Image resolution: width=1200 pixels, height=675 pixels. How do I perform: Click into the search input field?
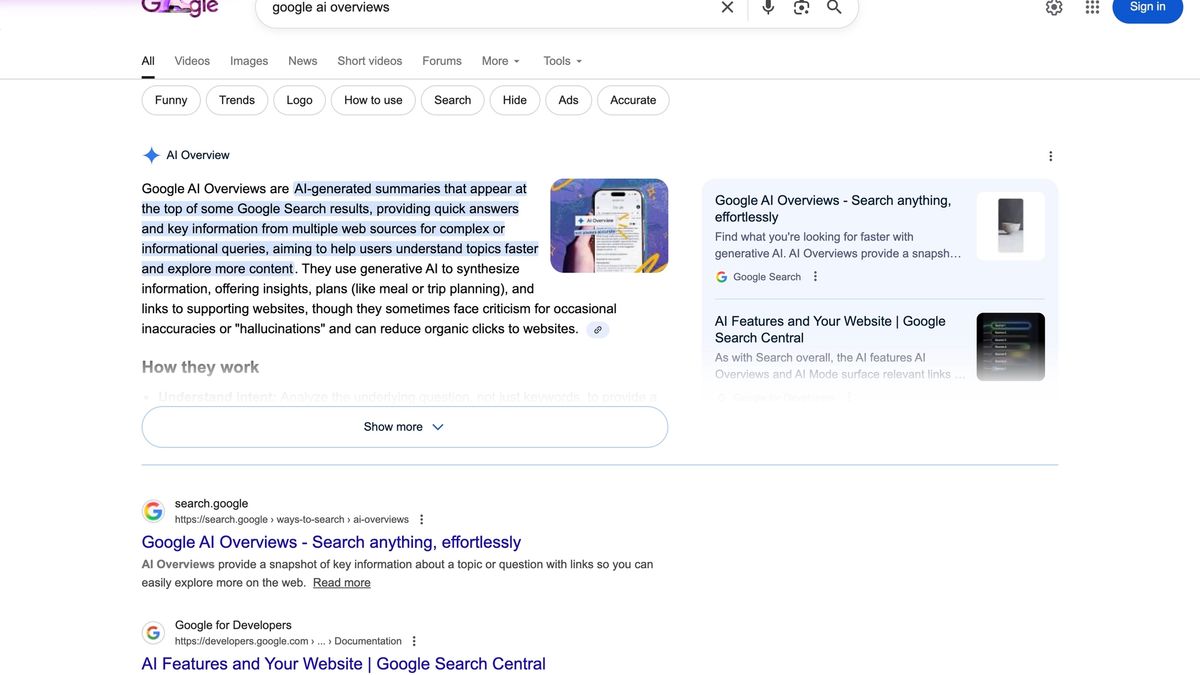click(x=490, y=8)
